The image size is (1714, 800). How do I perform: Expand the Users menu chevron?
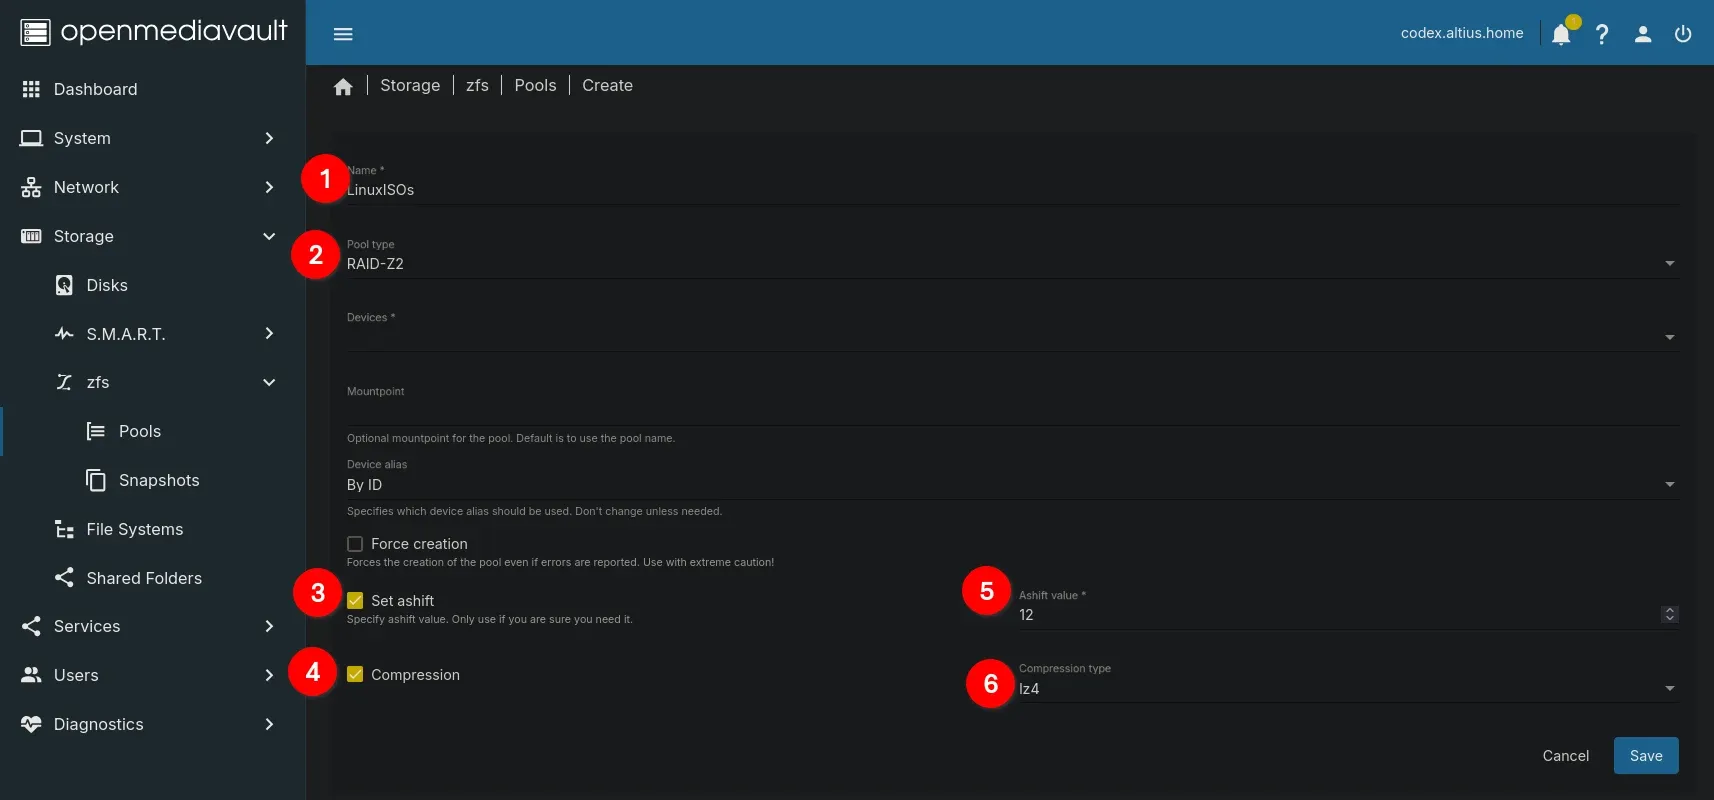[269, 675]
